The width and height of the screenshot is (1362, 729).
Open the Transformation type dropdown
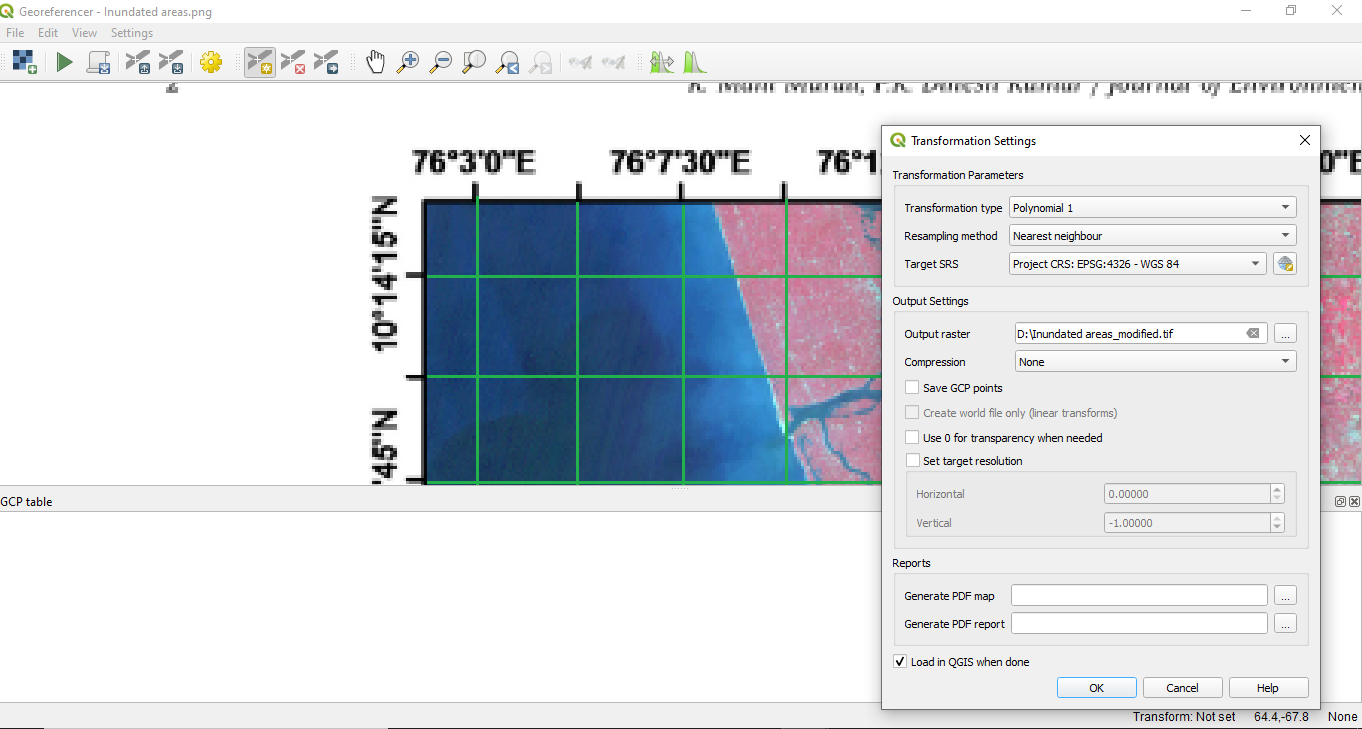1151,207
